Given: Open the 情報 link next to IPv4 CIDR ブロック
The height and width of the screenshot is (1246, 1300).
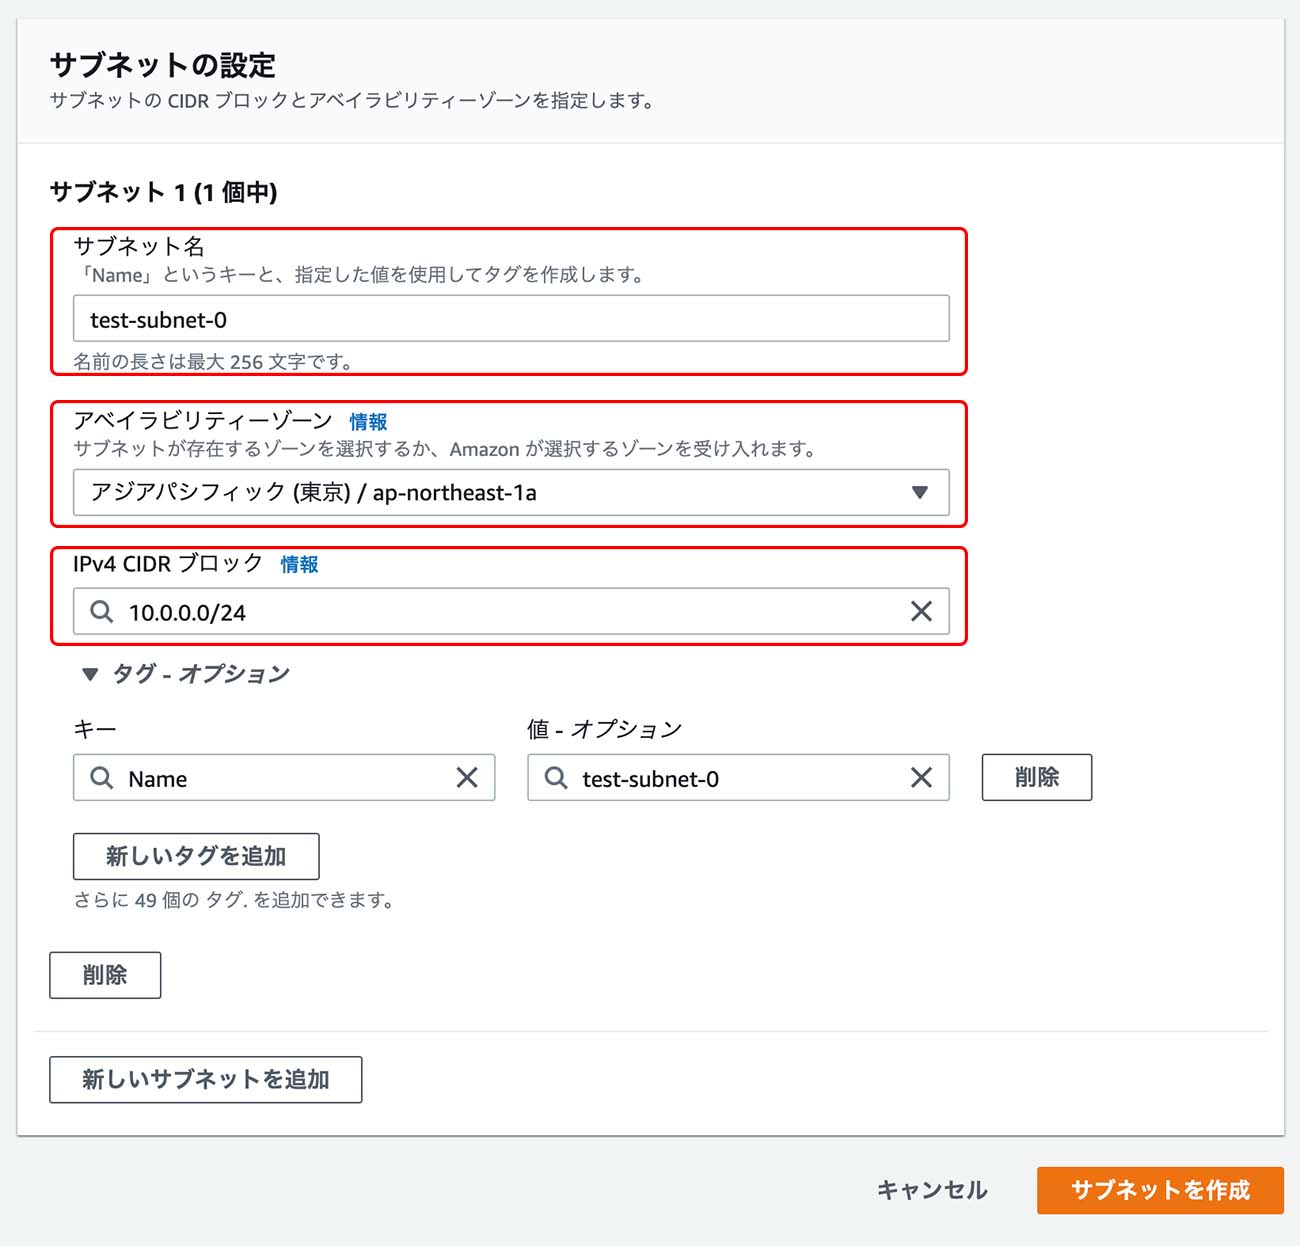Looking at the screenshot, I should 299,564.
